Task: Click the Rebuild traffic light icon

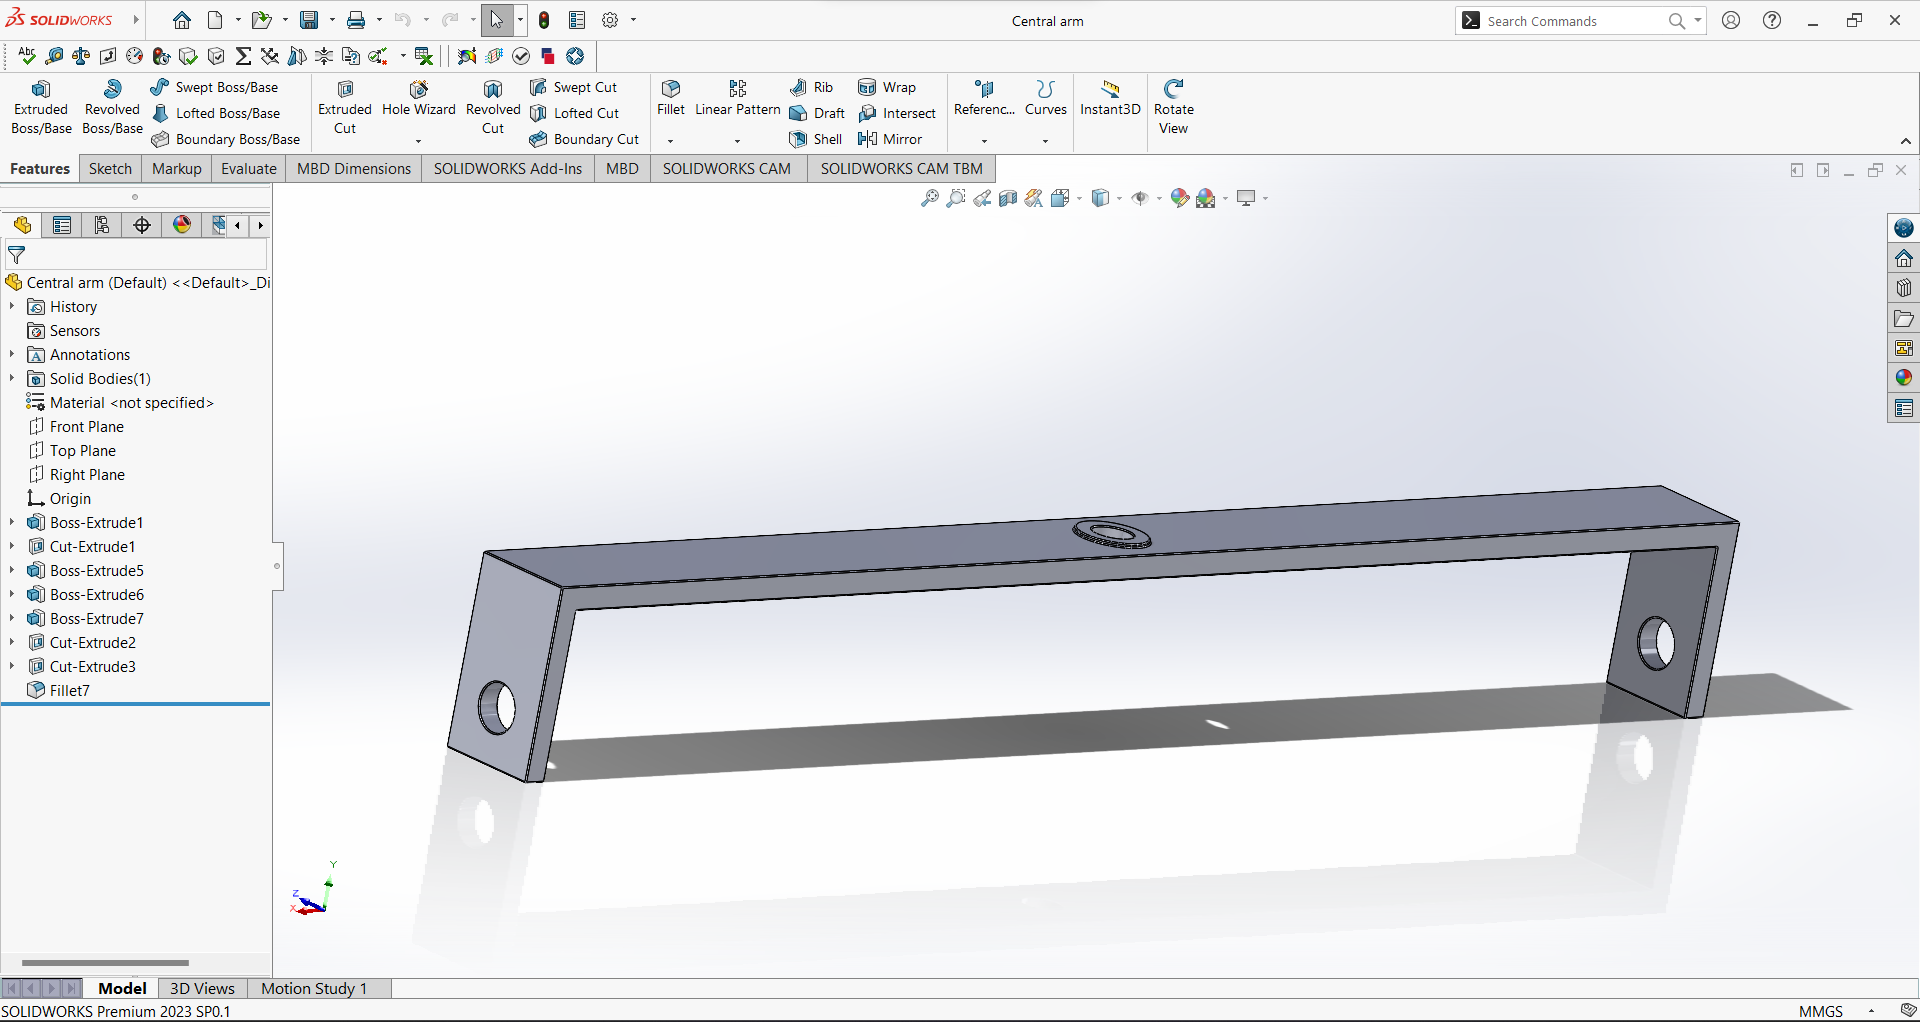Action: coord(544,20)
